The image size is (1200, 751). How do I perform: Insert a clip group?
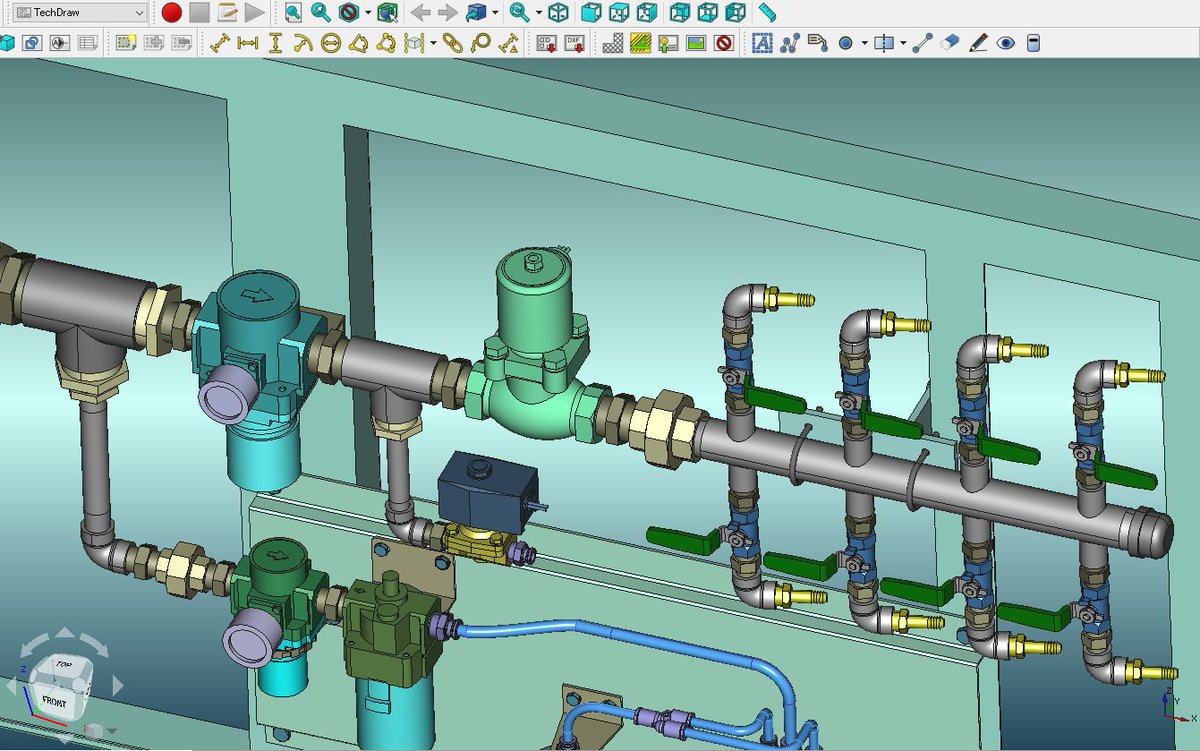pyautogui.click(x=125, y=43)
